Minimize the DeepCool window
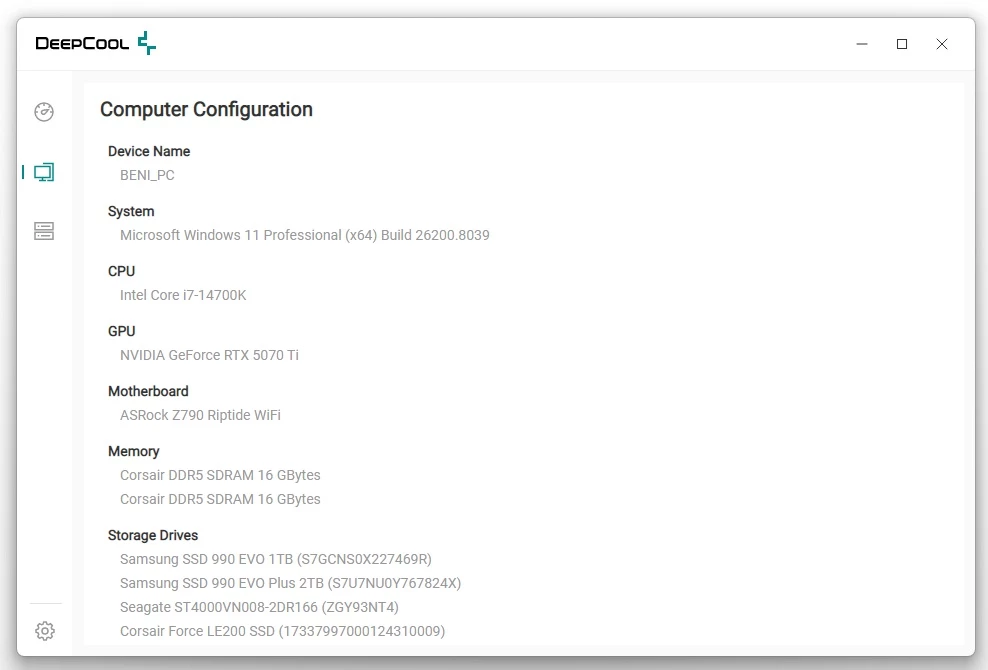 click(862, 44)
